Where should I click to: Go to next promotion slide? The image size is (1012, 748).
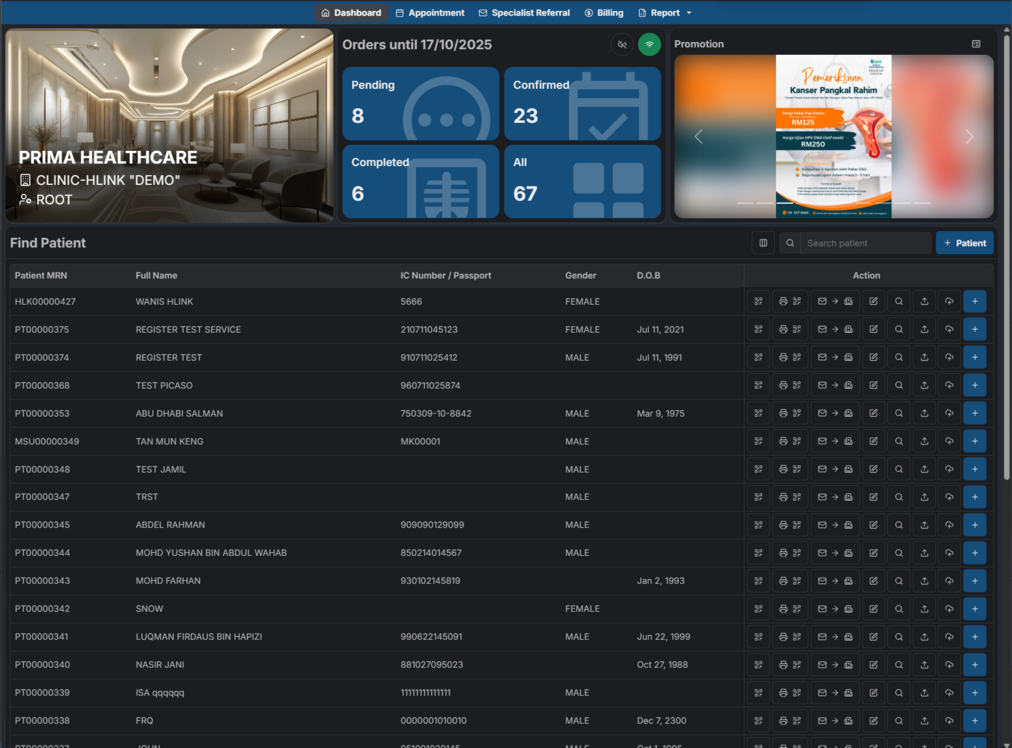(968, 137)
